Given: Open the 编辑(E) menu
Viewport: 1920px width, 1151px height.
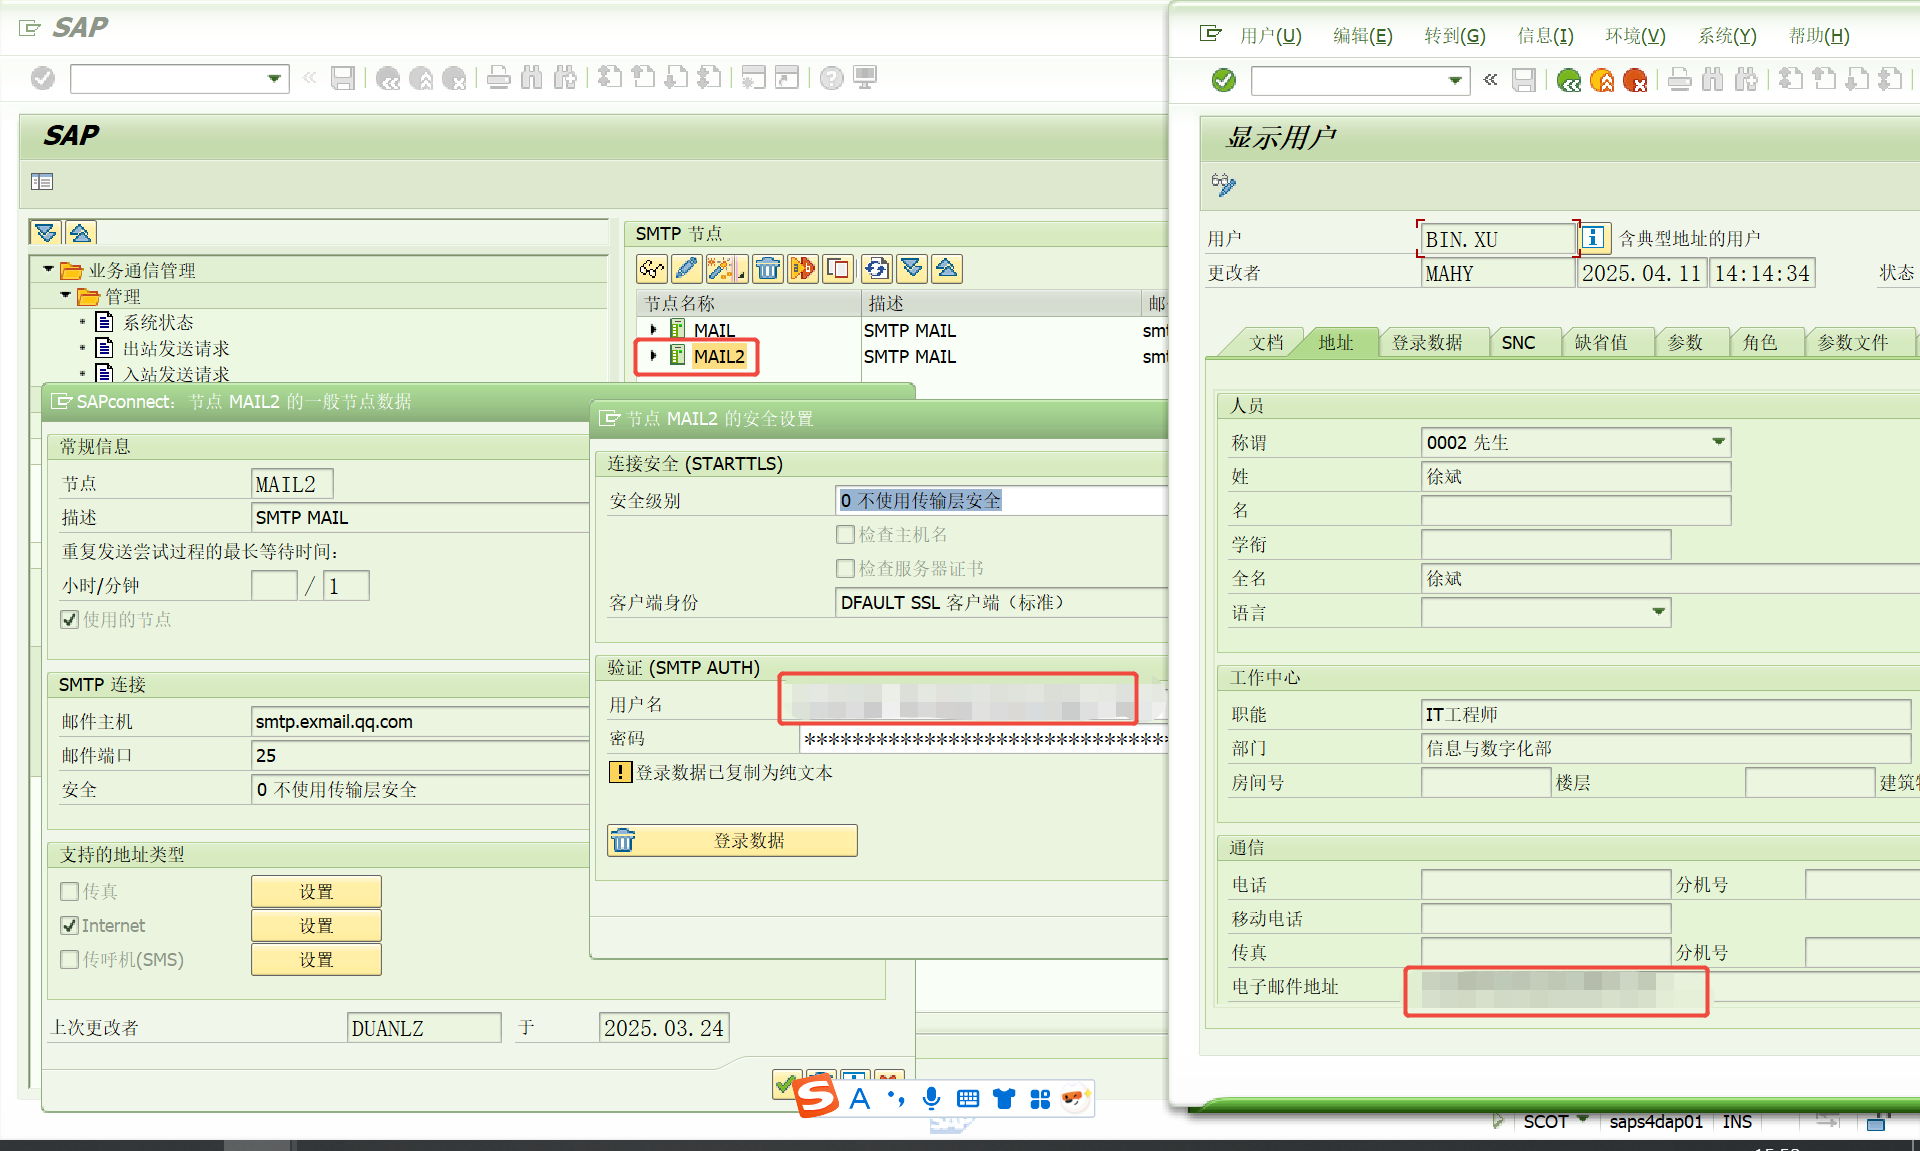Looking at the screenshot, I should tap(1362, 36).
